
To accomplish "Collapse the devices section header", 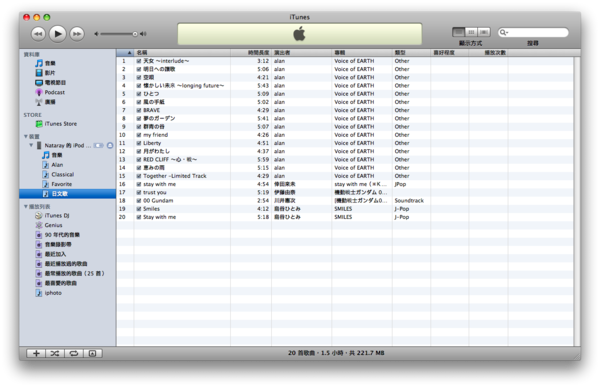I will 26,136.
